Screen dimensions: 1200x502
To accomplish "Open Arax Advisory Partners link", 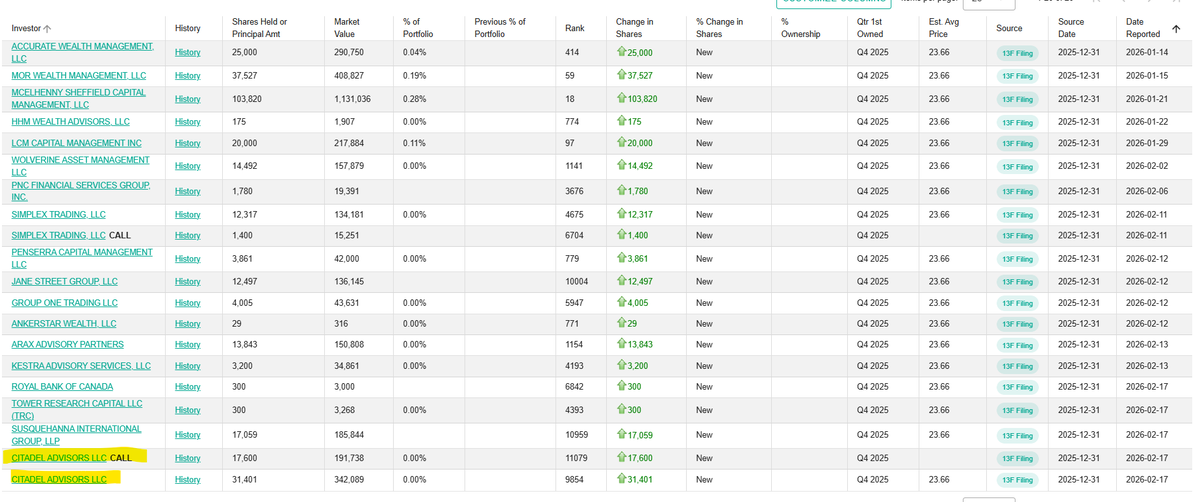I will [67, 344].
